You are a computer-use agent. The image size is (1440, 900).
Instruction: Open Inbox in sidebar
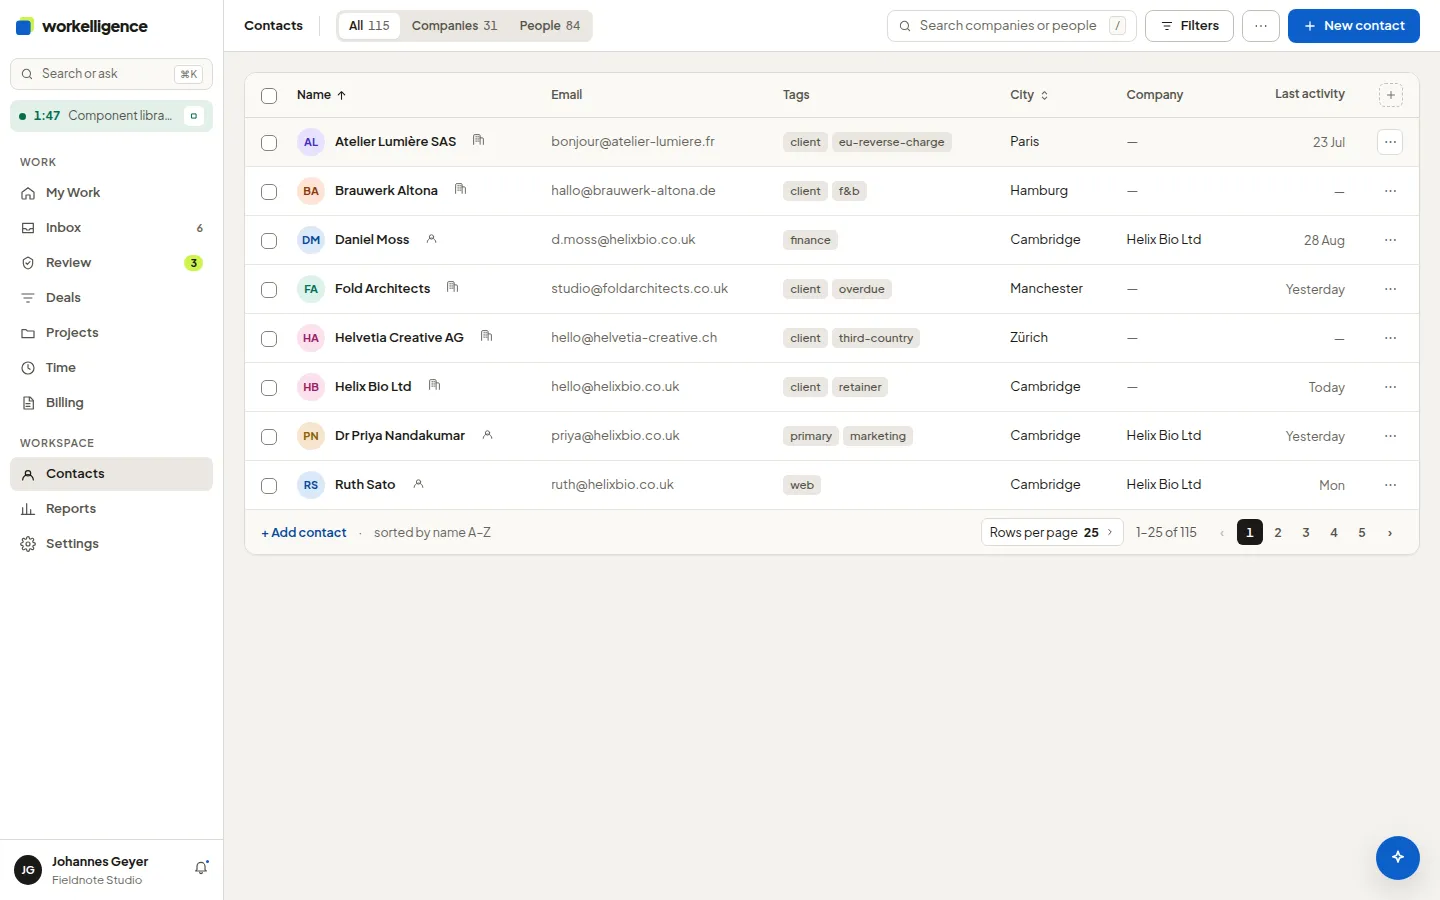pos(111,228)
